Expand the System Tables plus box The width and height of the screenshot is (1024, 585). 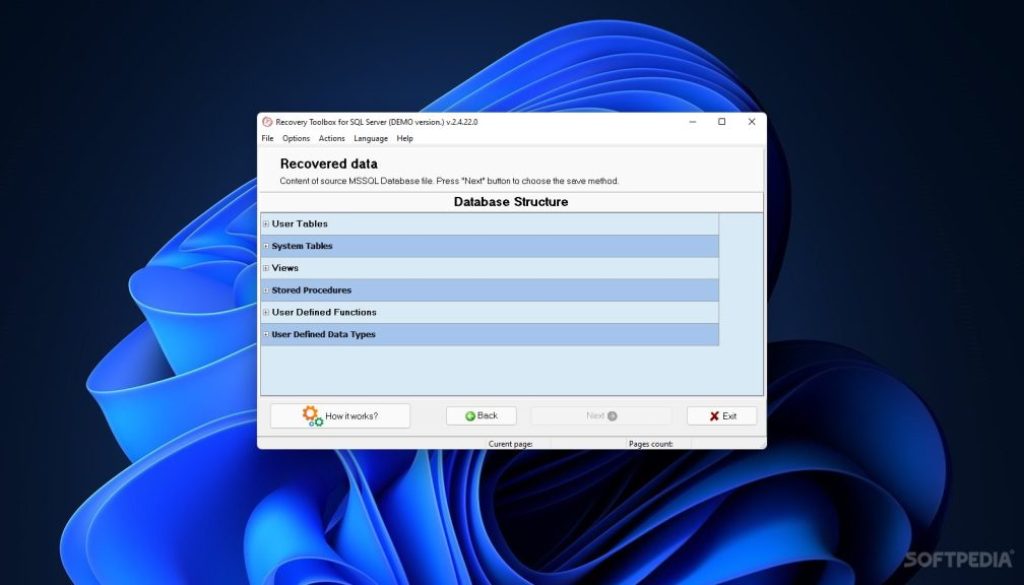tap(266, 246)
